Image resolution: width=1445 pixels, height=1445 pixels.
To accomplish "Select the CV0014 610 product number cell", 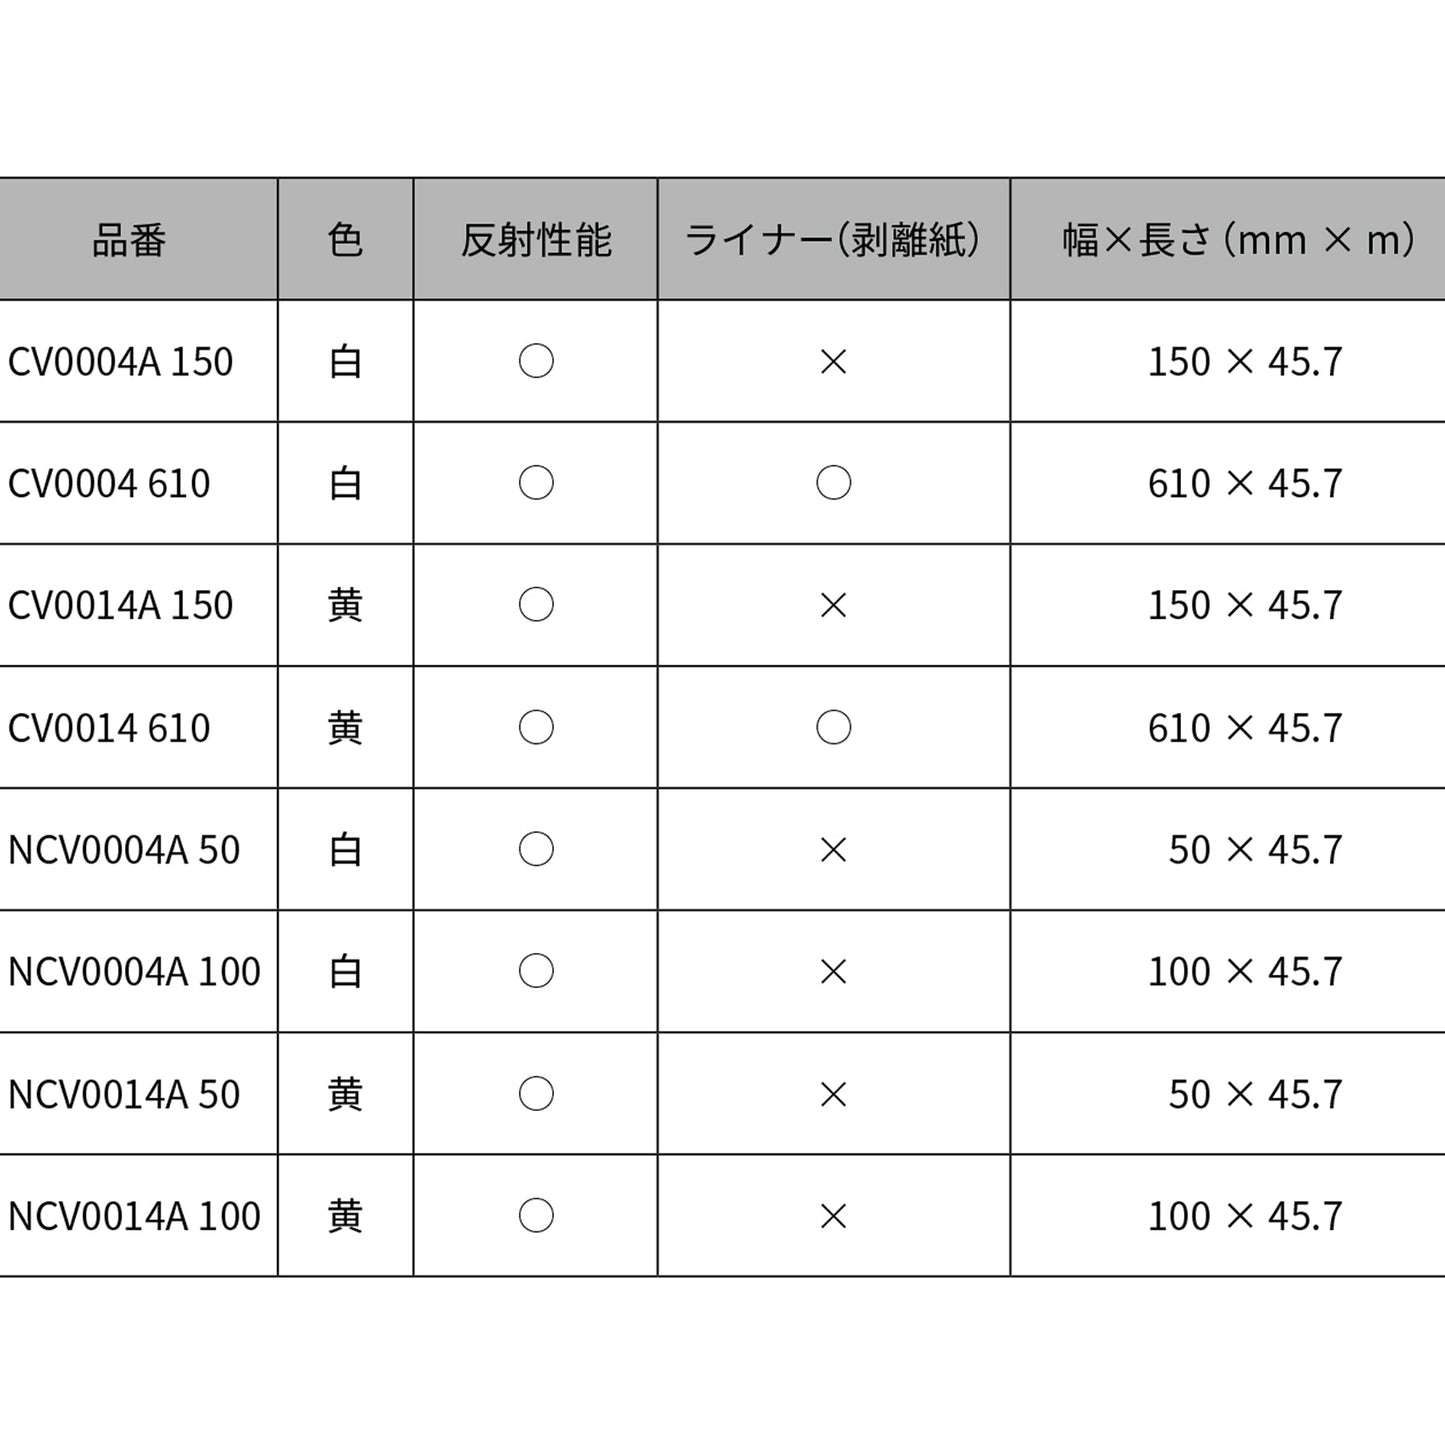I will (x=110, y=728).
